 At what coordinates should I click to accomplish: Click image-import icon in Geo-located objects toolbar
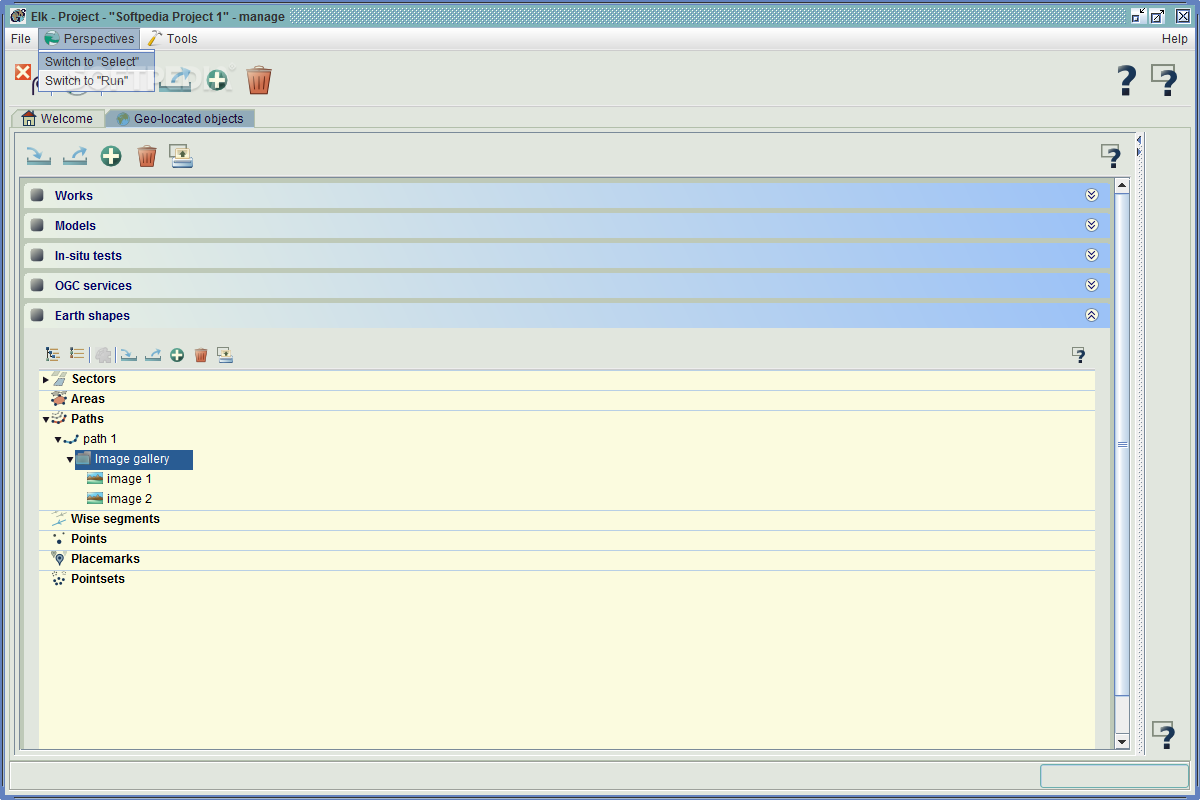pyautogui.click(x=181, y=156)
